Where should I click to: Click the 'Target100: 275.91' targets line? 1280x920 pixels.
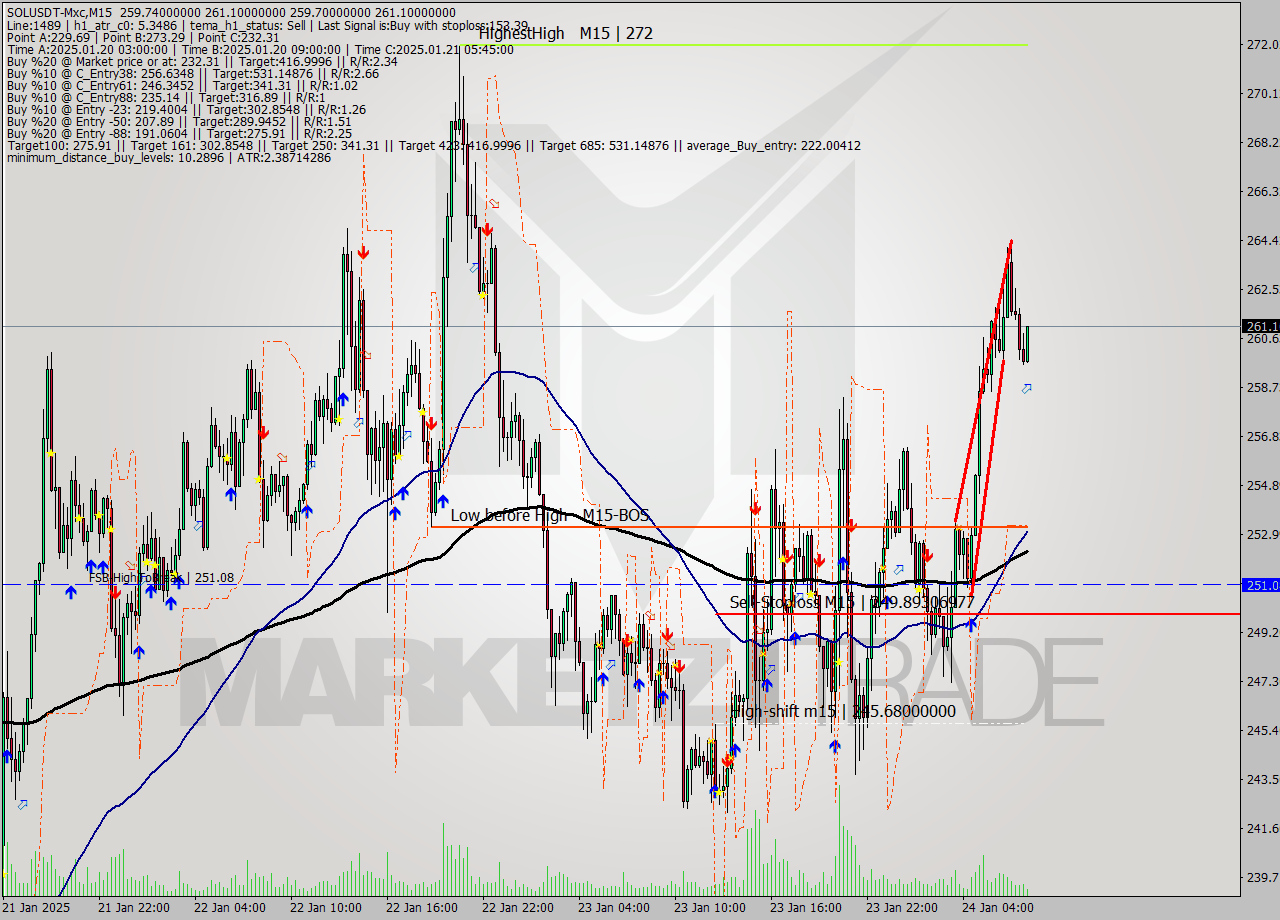coord(433,146)
